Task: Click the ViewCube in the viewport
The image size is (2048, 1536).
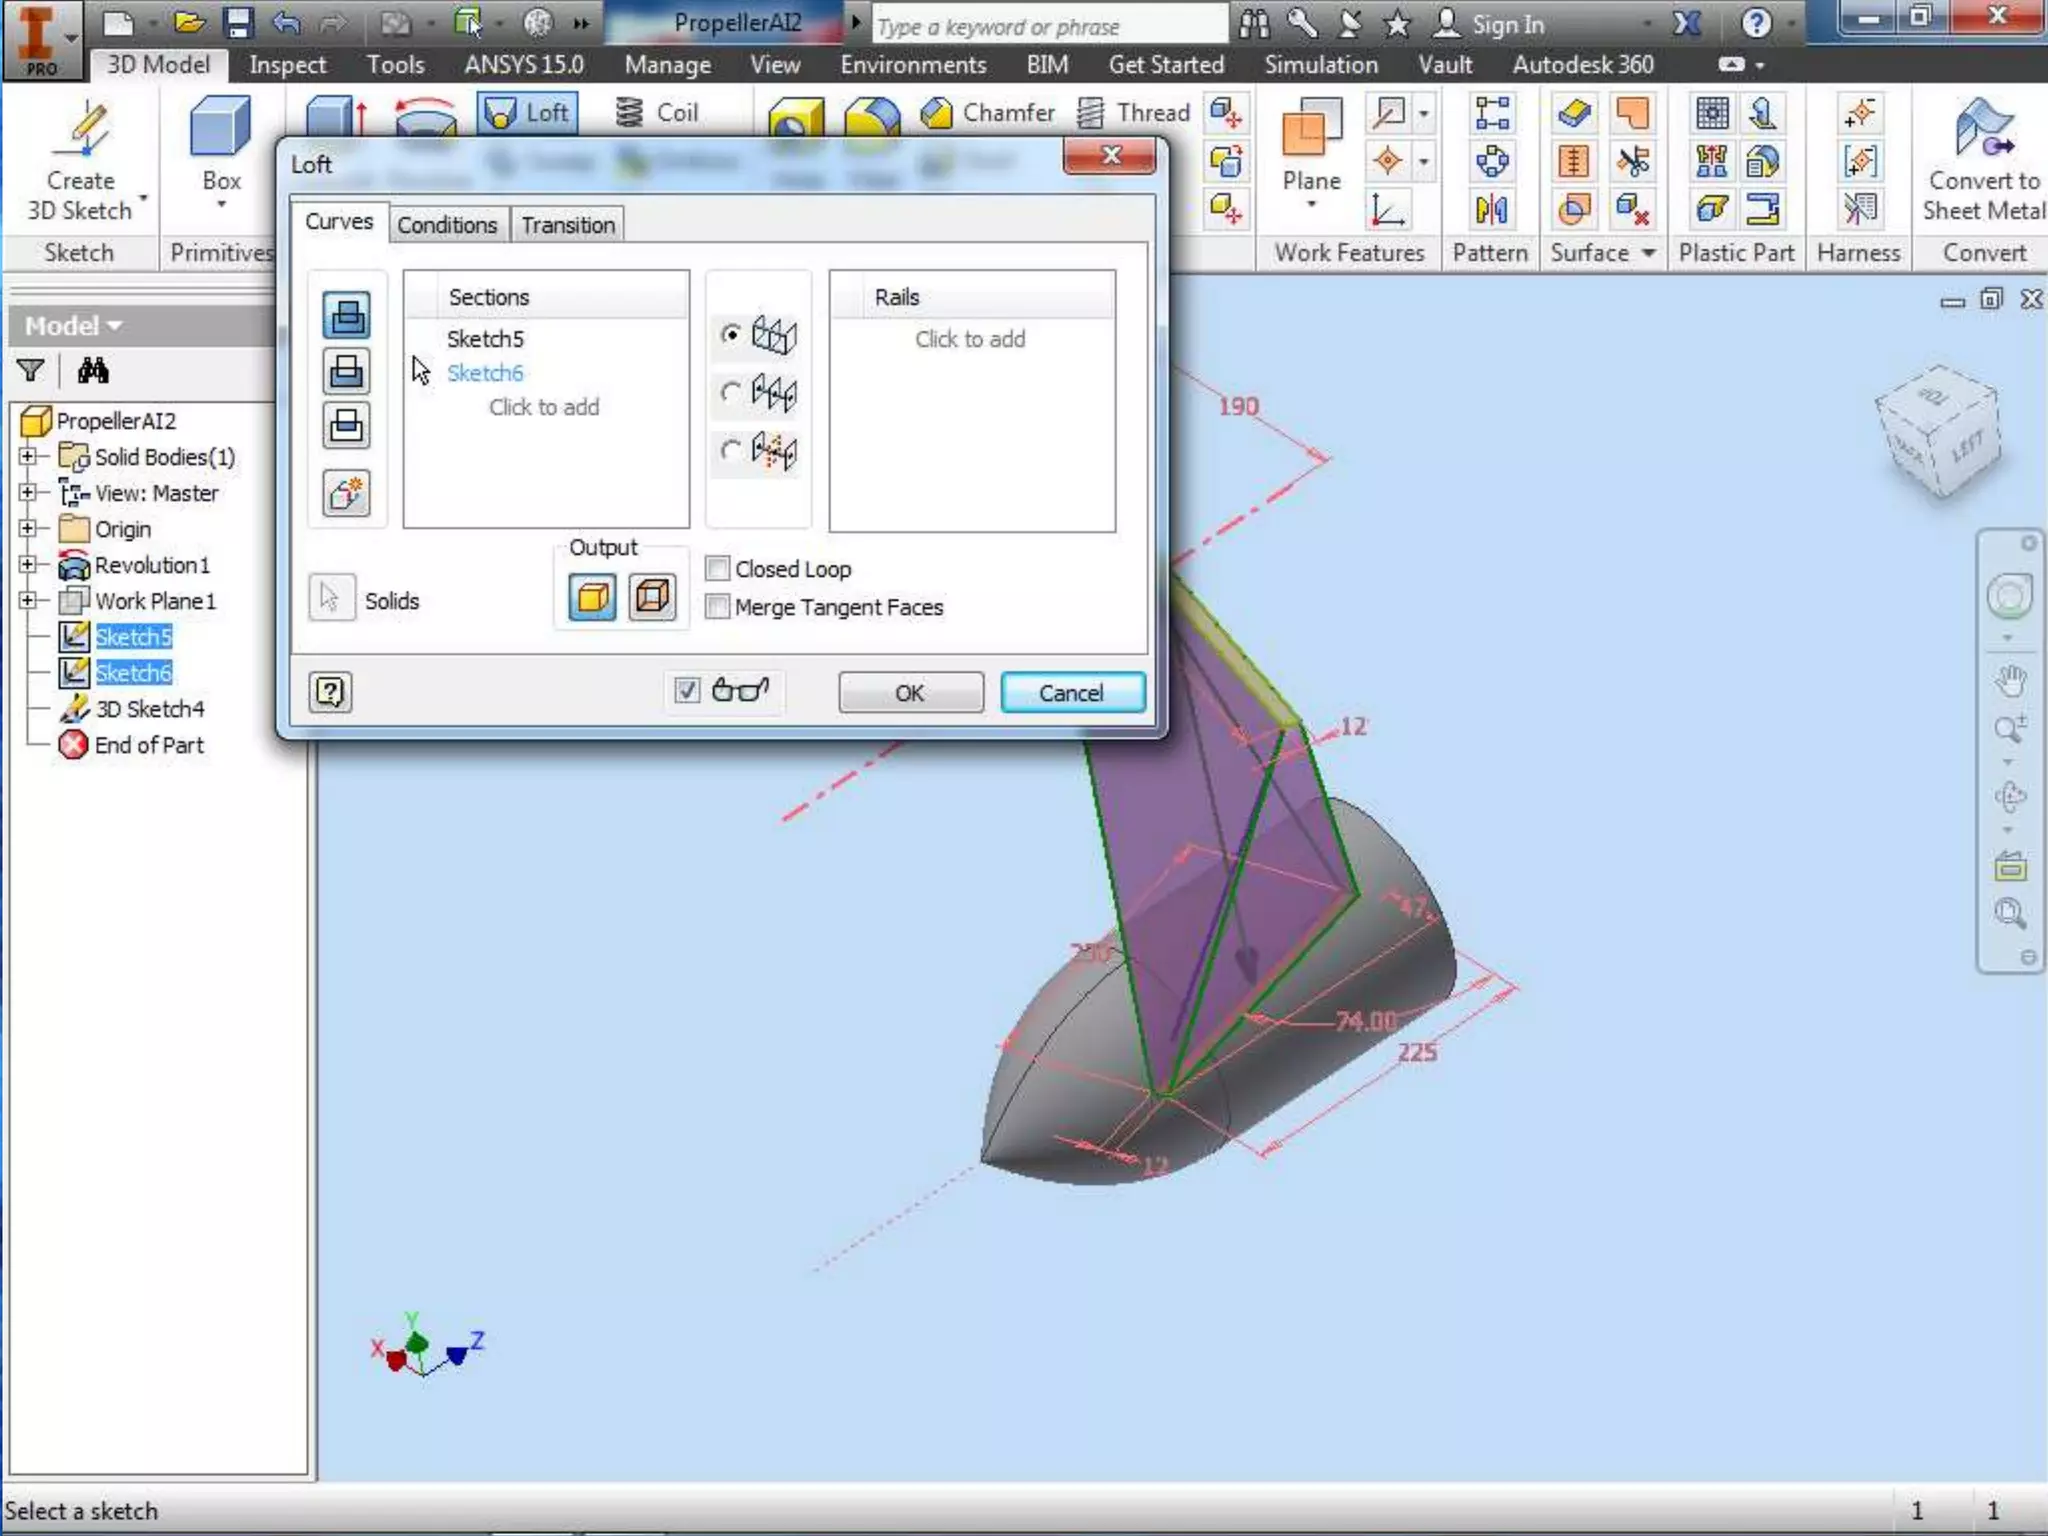Action: pos(1940,430)
